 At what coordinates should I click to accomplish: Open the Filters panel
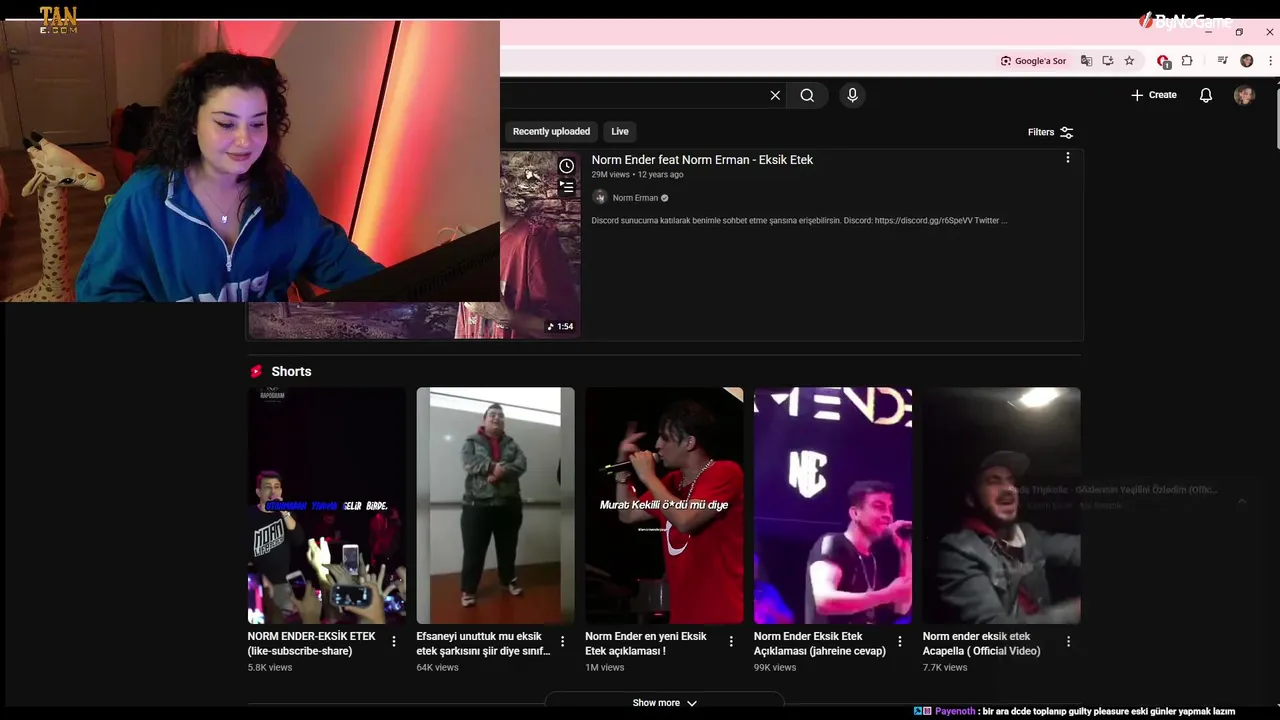tap(1050, 132)
